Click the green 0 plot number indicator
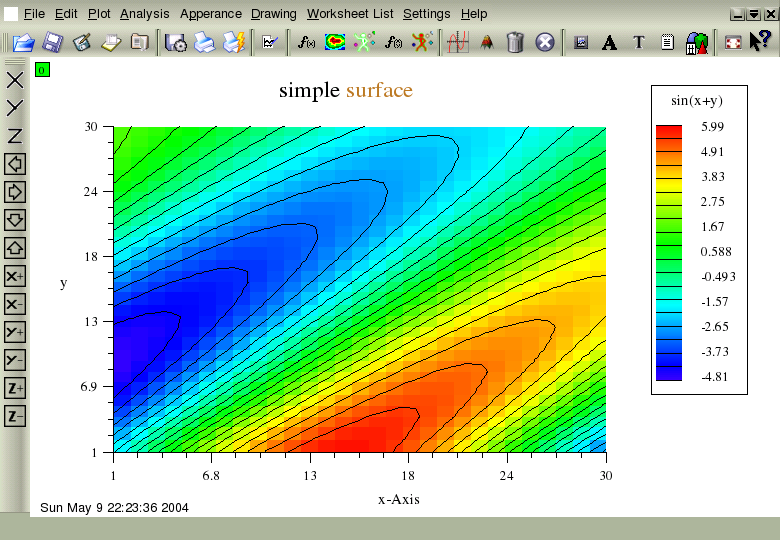Image resolution: width=780 pixels, height=540 pixels. click(41, 70)
